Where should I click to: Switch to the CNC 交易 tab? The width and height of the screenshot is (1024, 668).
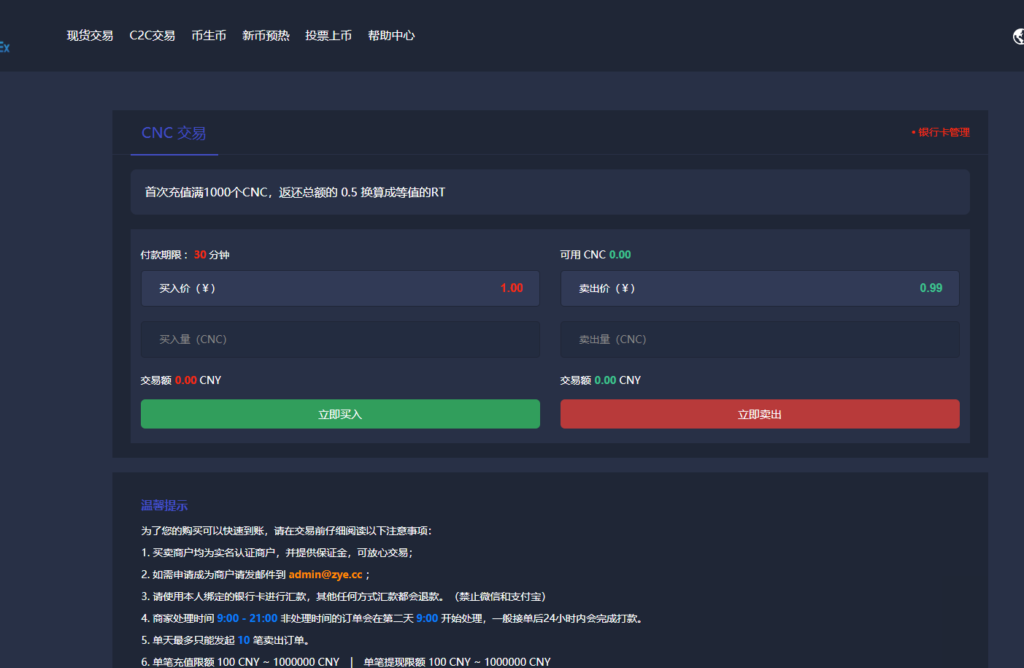[x=174, y=133]
